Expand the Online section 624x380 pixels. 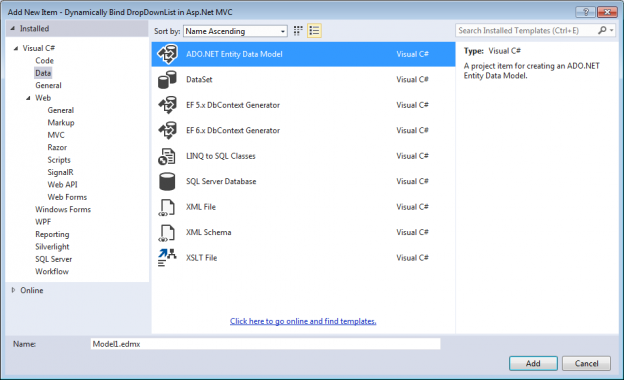pos(13,290)
